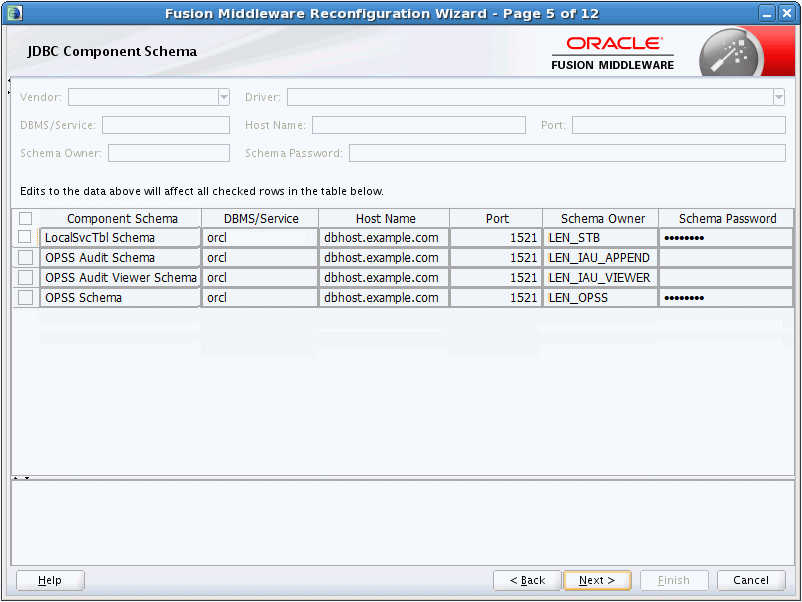
Task: Click the Cancel button
Action: click(751, 580)
